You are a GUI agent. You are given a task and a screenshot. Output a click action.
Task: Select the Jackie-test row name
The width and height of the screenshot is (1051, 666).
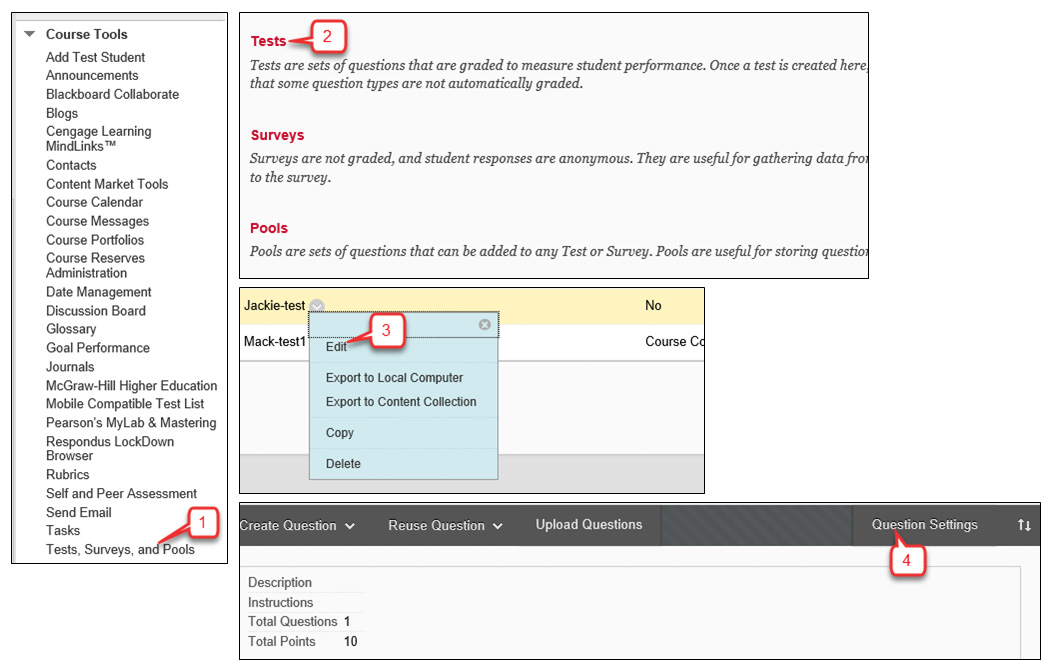pyautogui.click(x=274, y=306)
